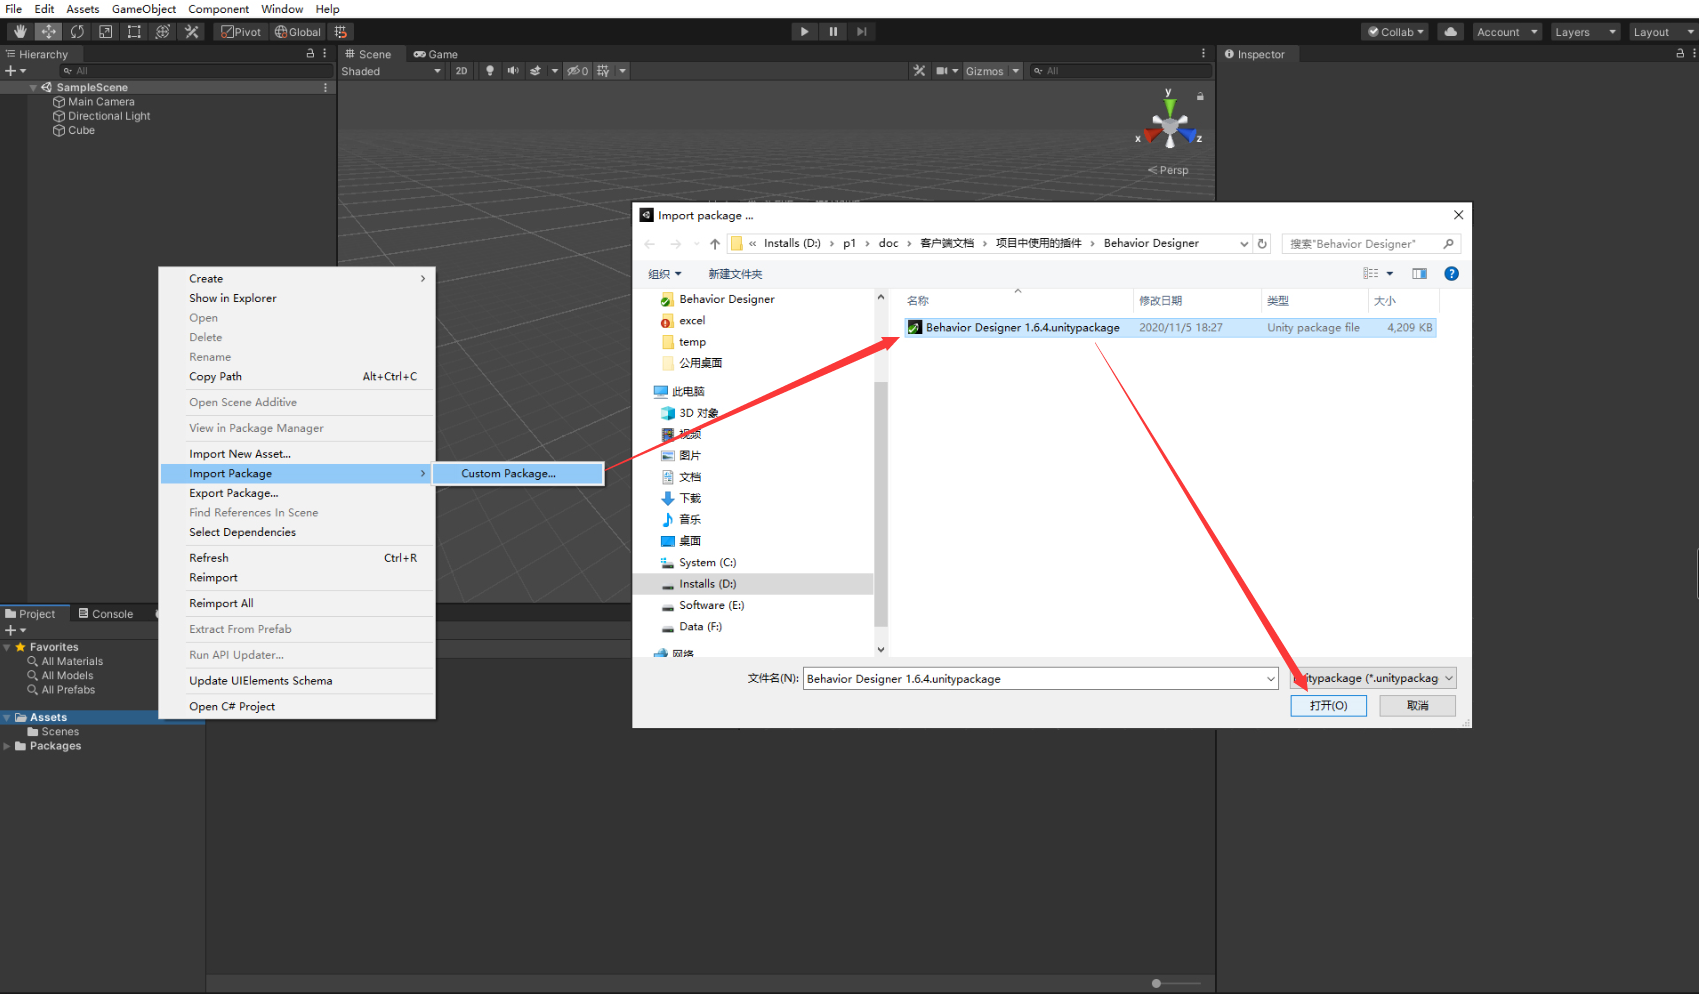Enable 2D view mode in Scene view
This screenshot has height=994, width=1699.
[x=461, y=70]
